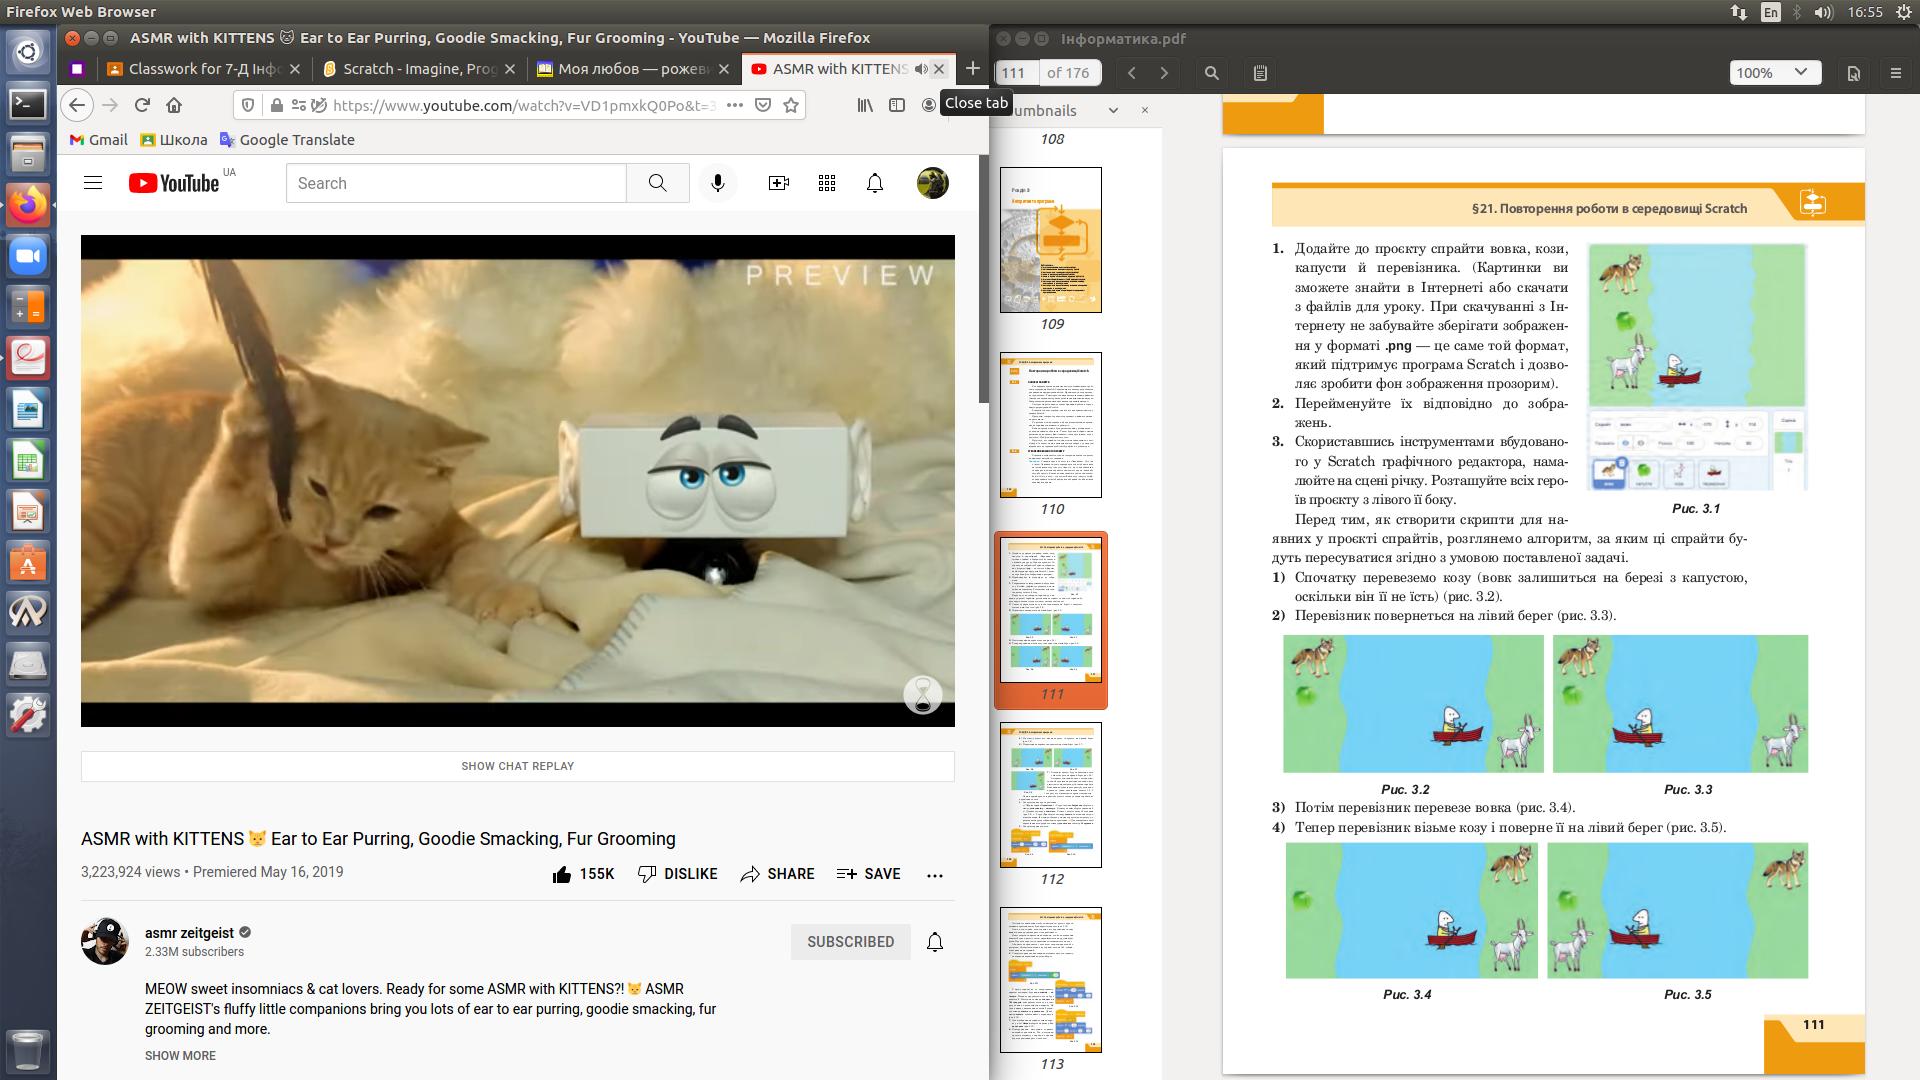Open the YouTube hamburger guide menu
Screen dimensions: 1920x1080
tap(93, 183)
